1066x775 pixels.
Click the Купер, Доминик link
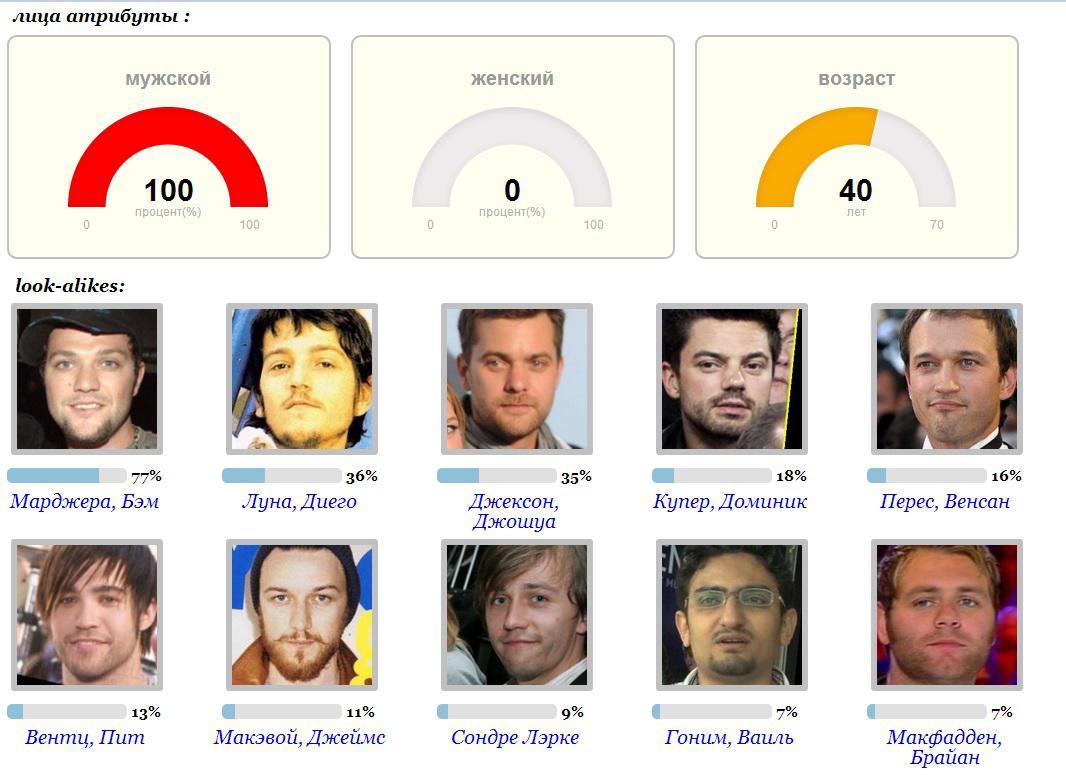(730, 502)
